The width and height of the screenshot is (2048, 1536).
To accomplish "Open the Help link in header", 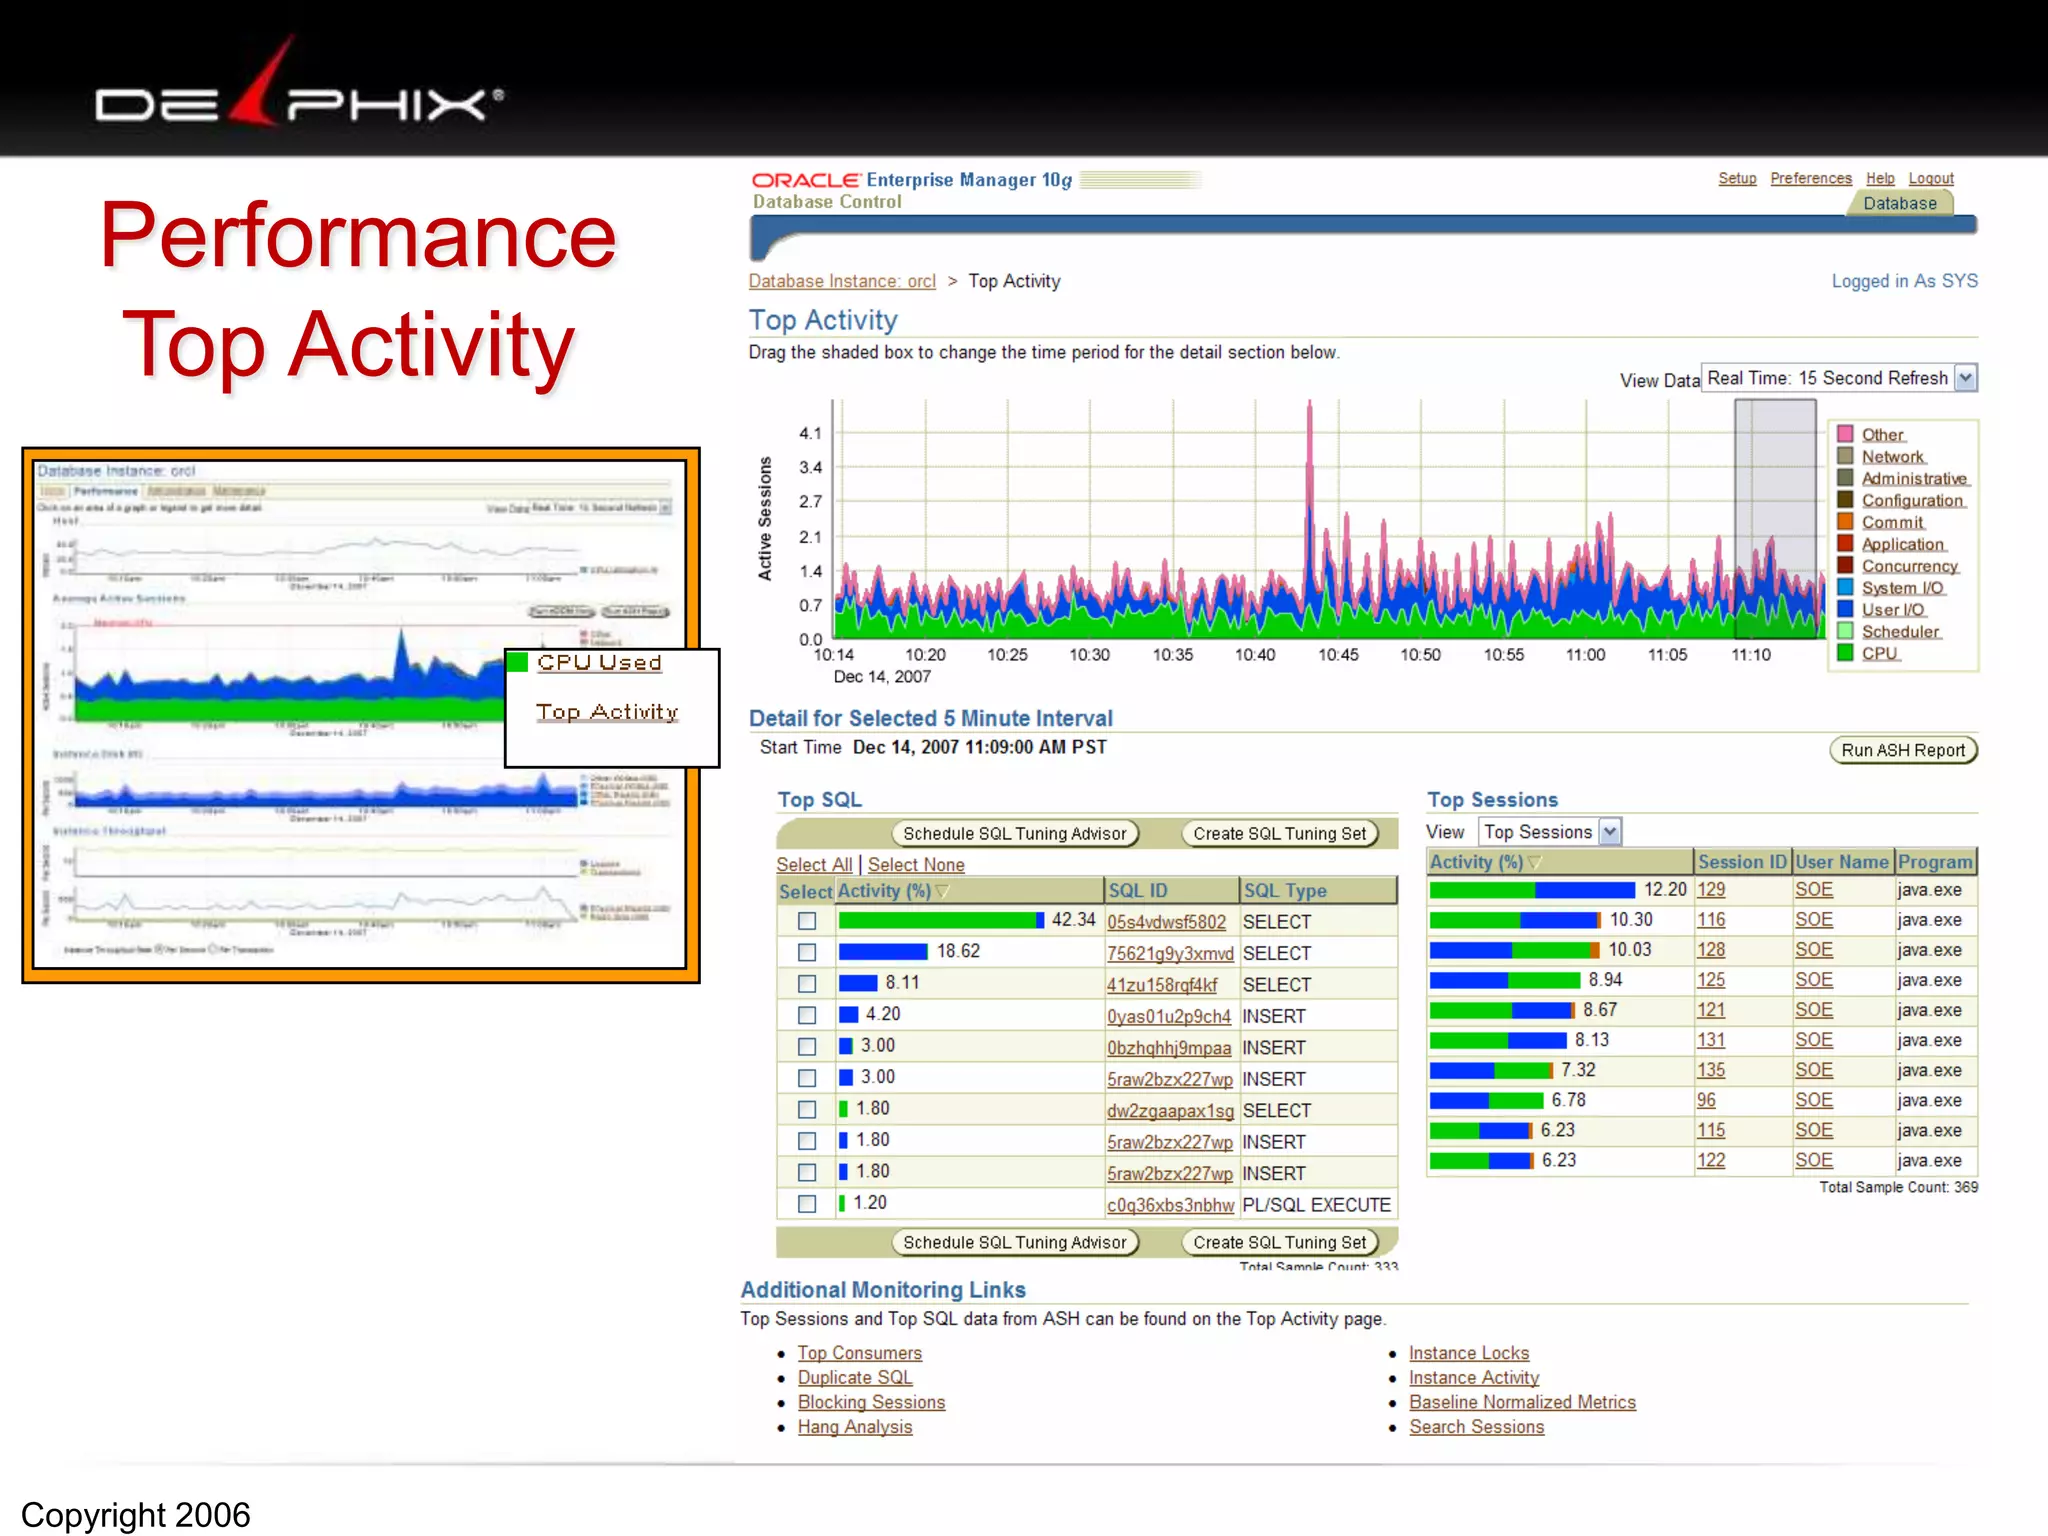I will tap(1880, 178).
